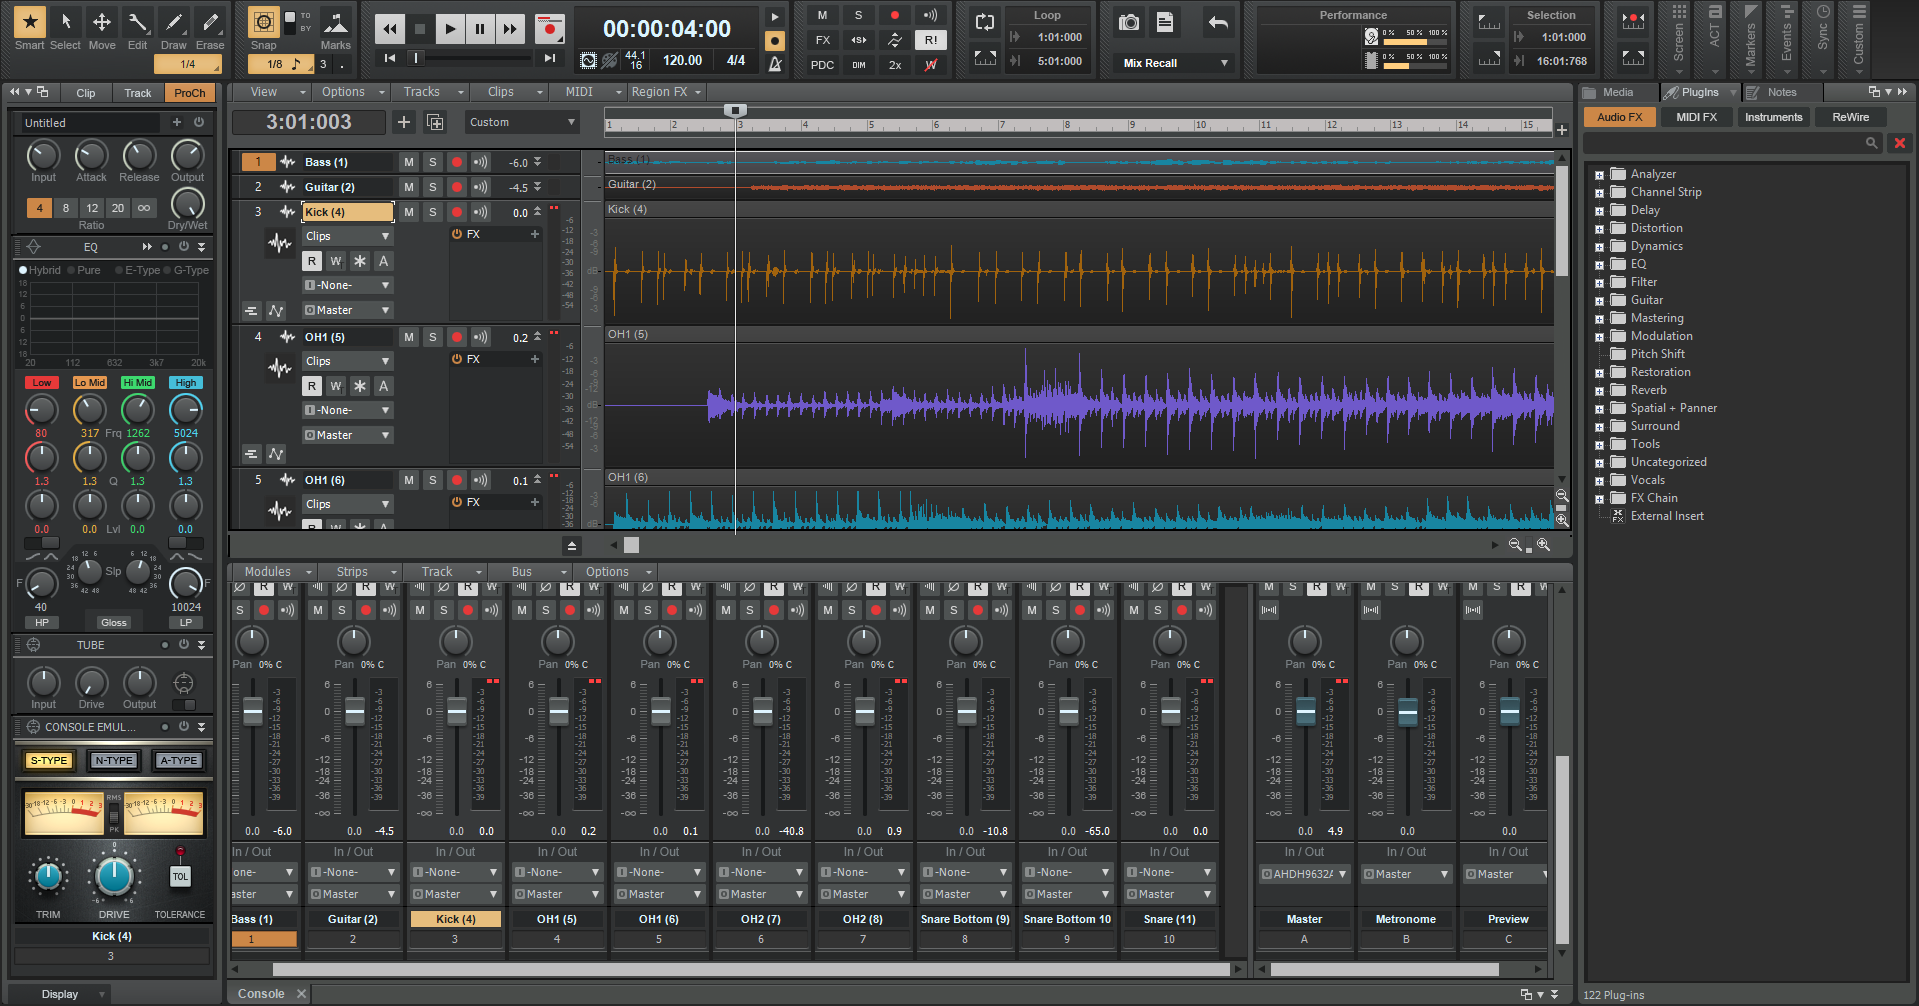The image size is (1919, 1006).
Task: Mute the Bass (1) track
Action: coord(408,161)
